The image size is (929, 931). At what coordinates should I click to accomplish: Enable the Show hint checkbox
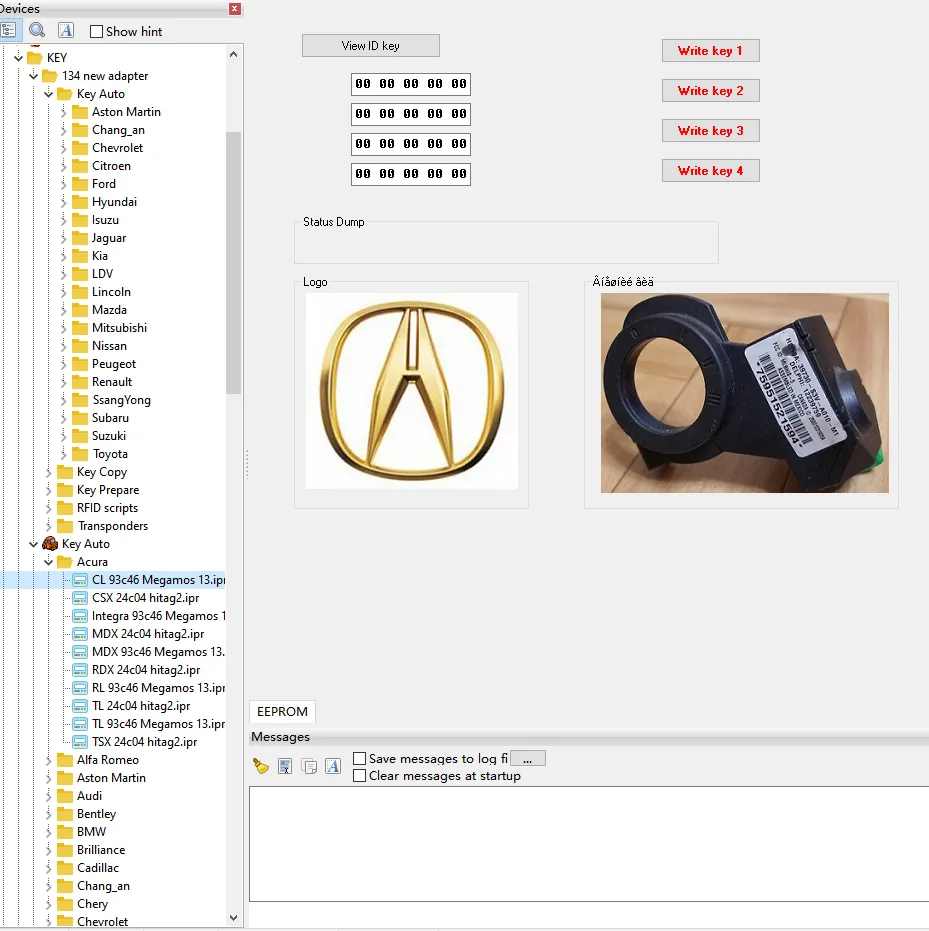click(x=97, y=32)
